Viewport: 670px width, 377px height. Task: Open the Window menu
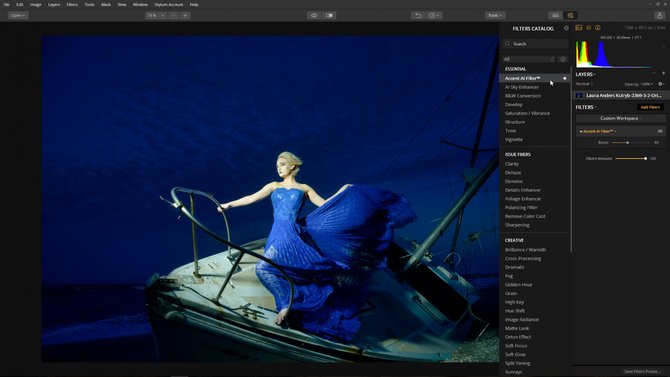tap(140, 4)
